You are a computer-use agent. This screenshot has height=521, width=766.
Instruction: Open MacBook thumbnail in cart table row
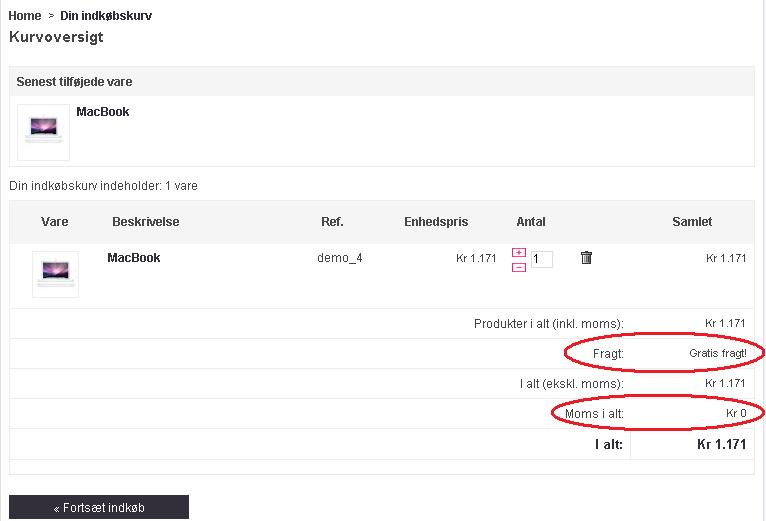point(55,274)
